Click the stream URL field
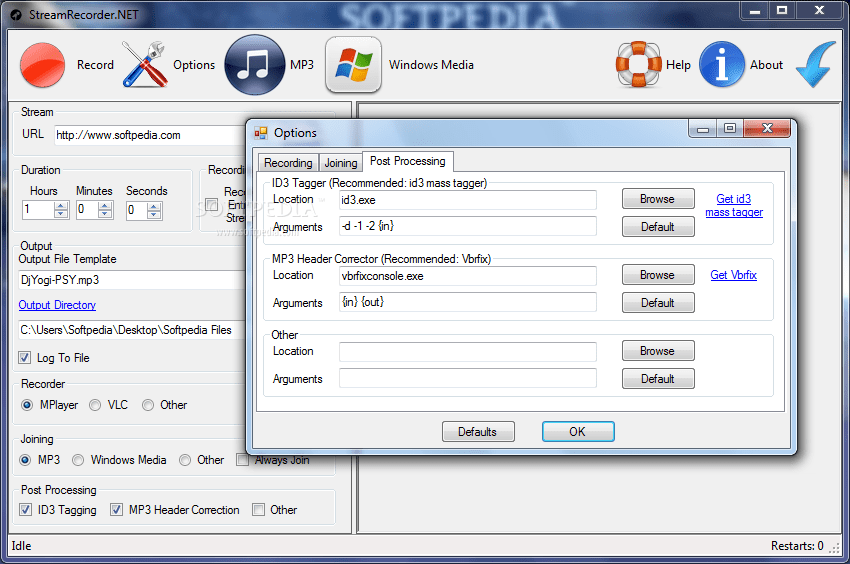 point(150,135)
